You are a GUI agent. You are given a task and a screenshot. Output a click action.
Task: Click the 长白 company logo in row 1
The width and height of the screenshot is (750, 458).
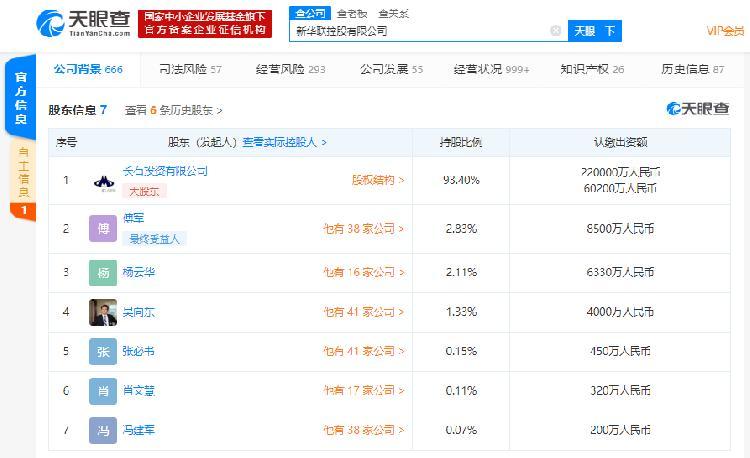[104, 182]
